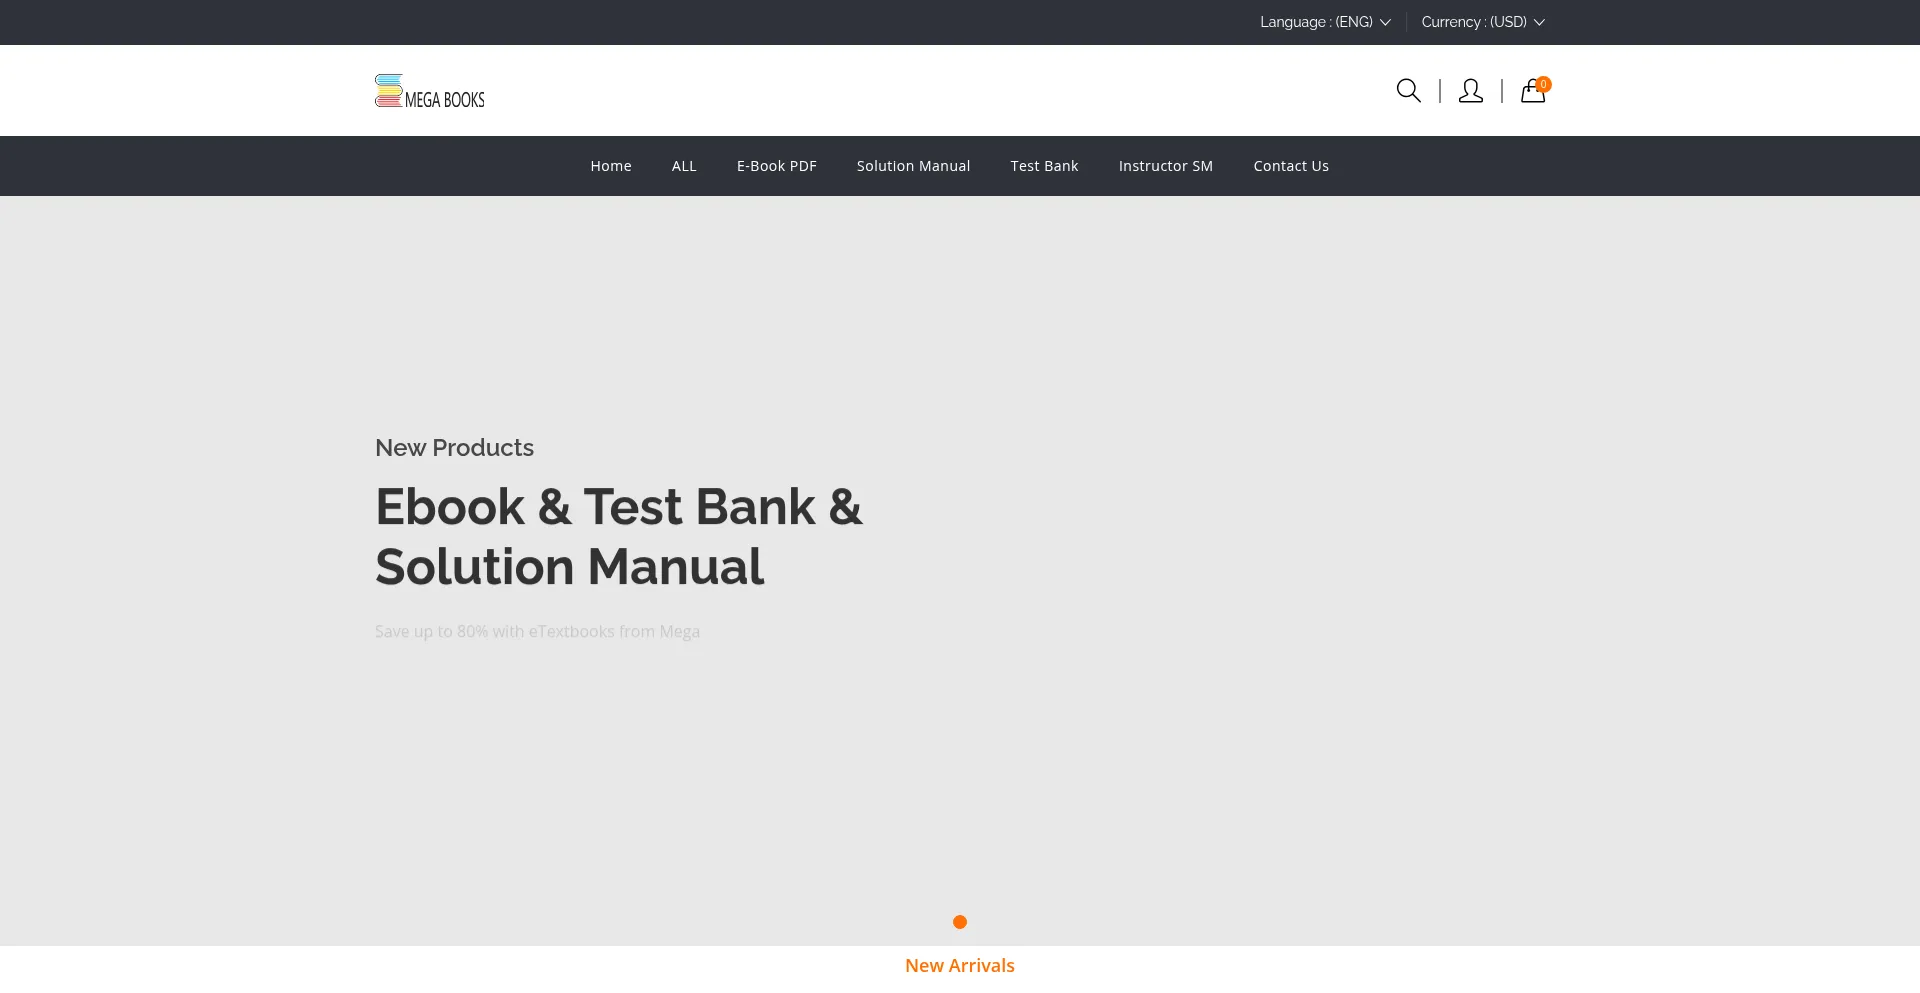Select the orange slider pagination dot
This screenshot has height=993, width=1920.
click(960, 922)
